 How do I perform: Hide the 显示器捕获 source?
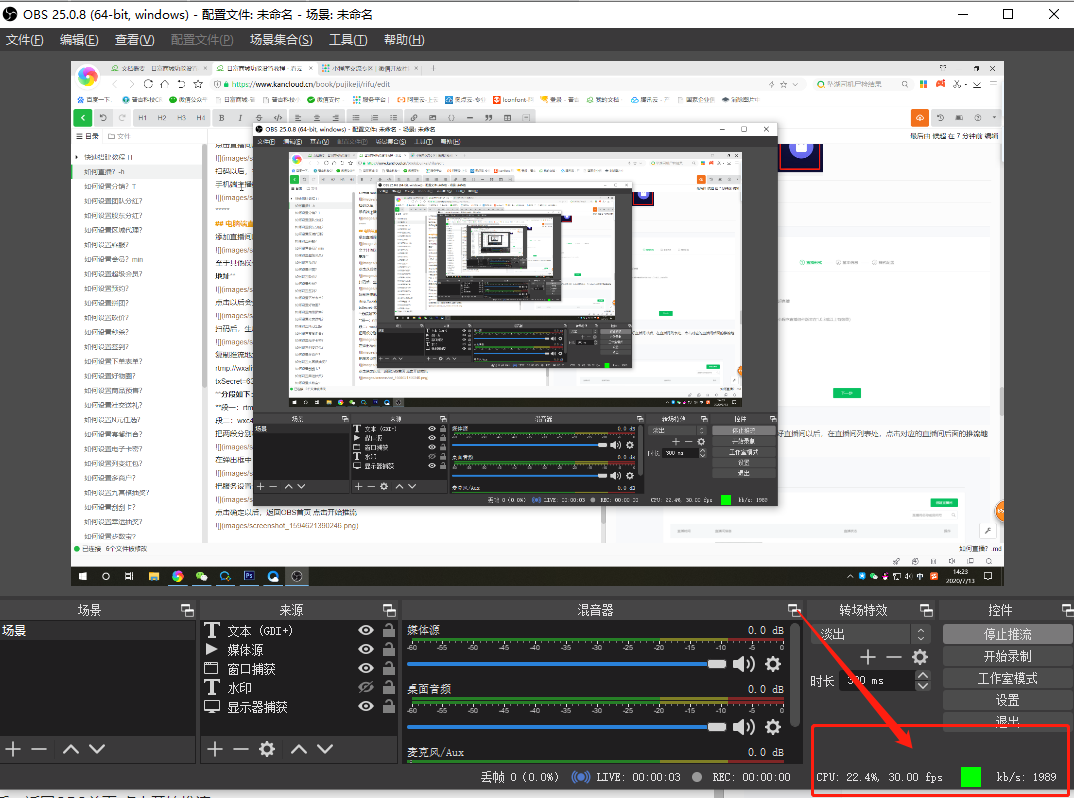coord(366,706)
